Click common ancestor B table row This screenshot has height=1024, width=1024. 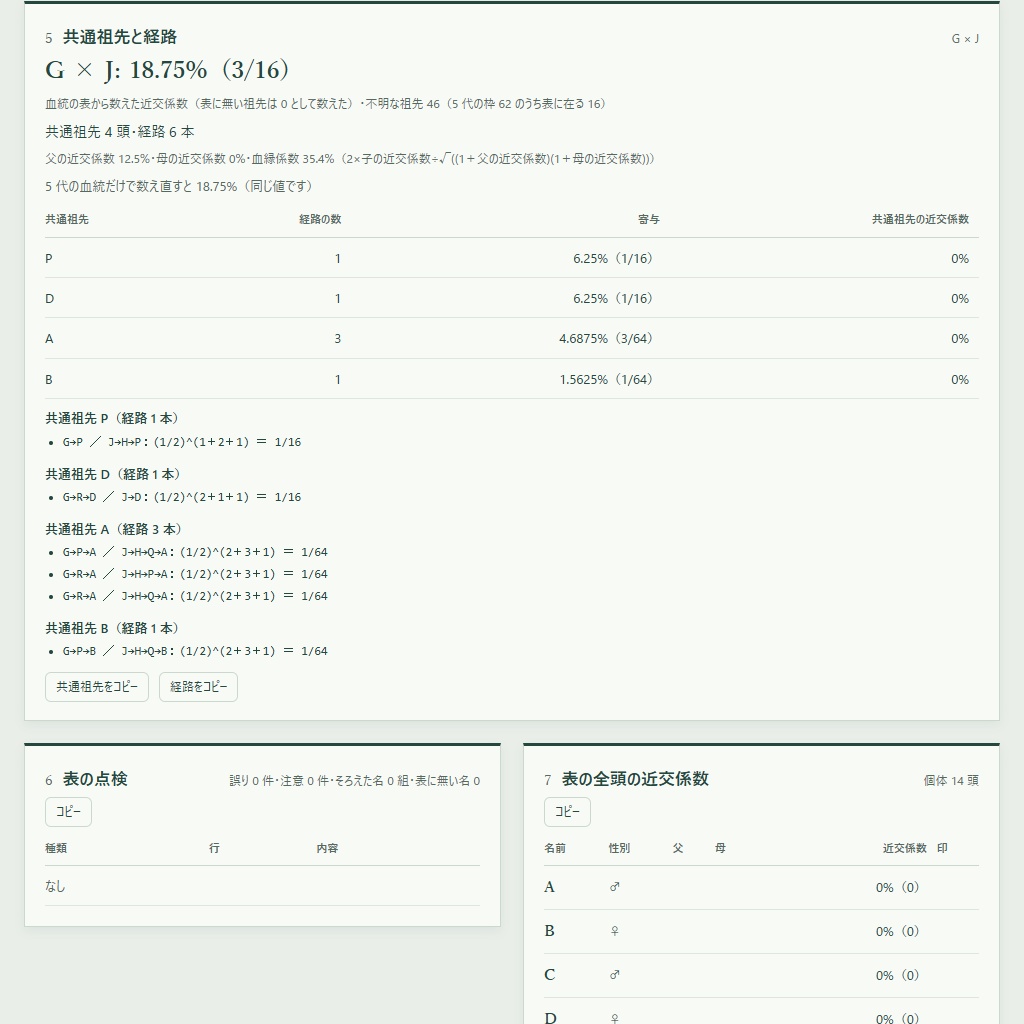(512, 379)
